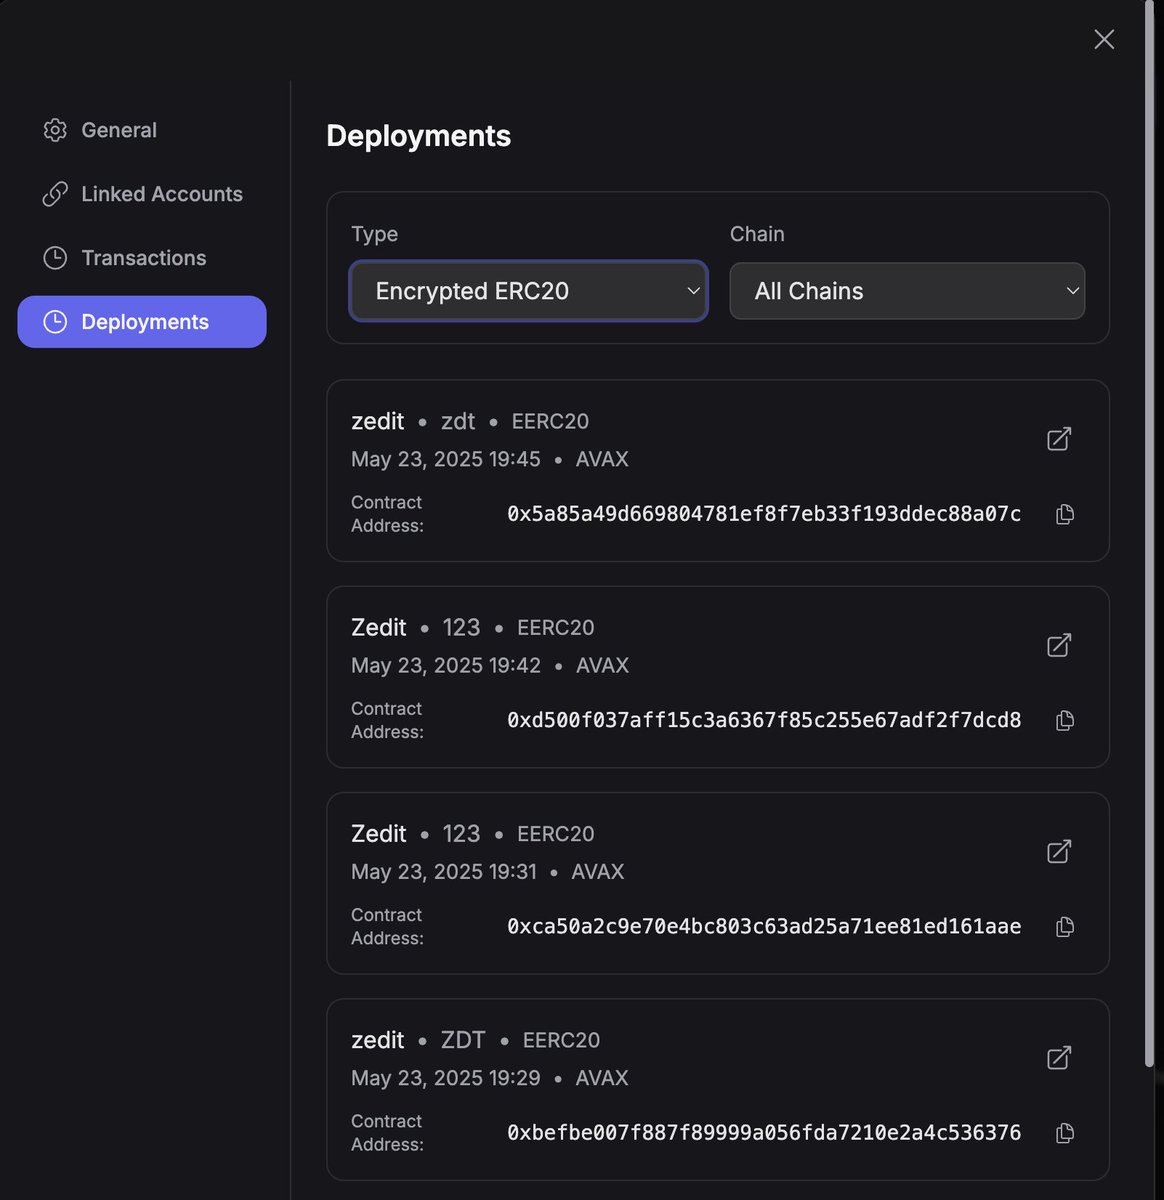Click the Chain filter label

(x=757, y=234)
